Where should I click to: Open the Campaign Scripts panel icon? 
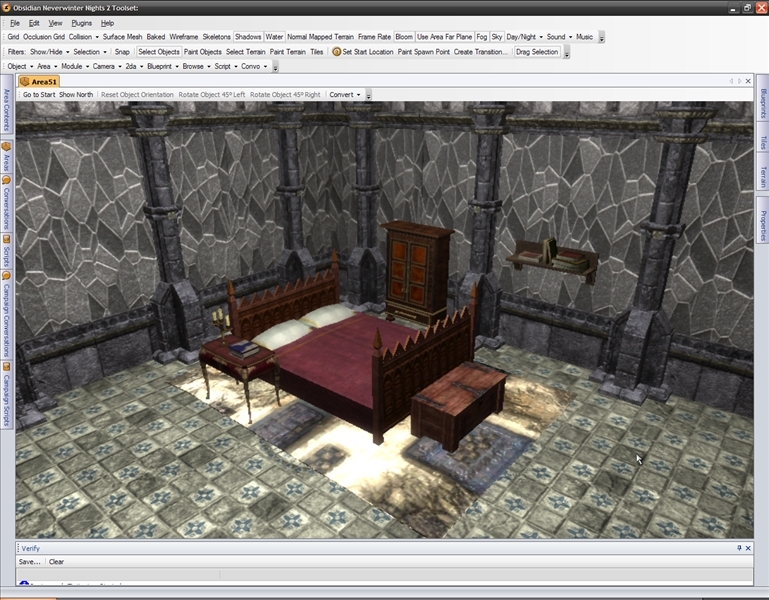click(x=6, y=367)
